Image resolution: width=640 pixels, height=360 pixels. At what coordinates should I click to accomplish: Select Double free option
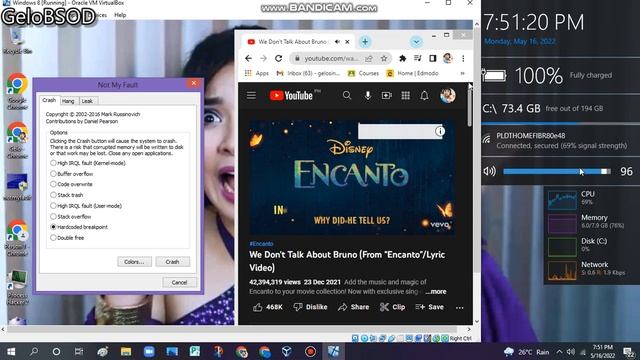pos(67,238)
